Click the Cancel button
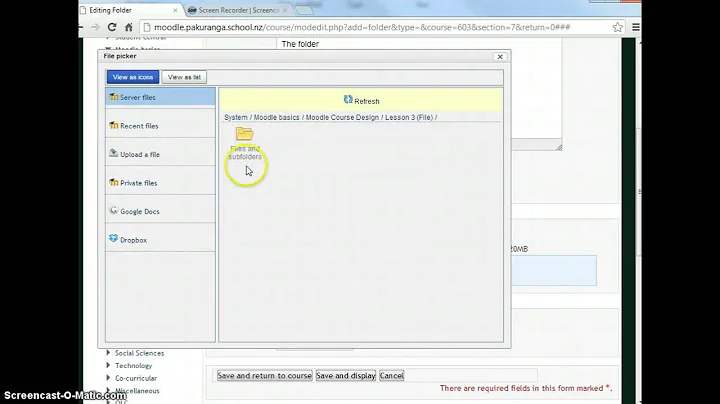The image size is (720, 404). click(x=392, y=376)
